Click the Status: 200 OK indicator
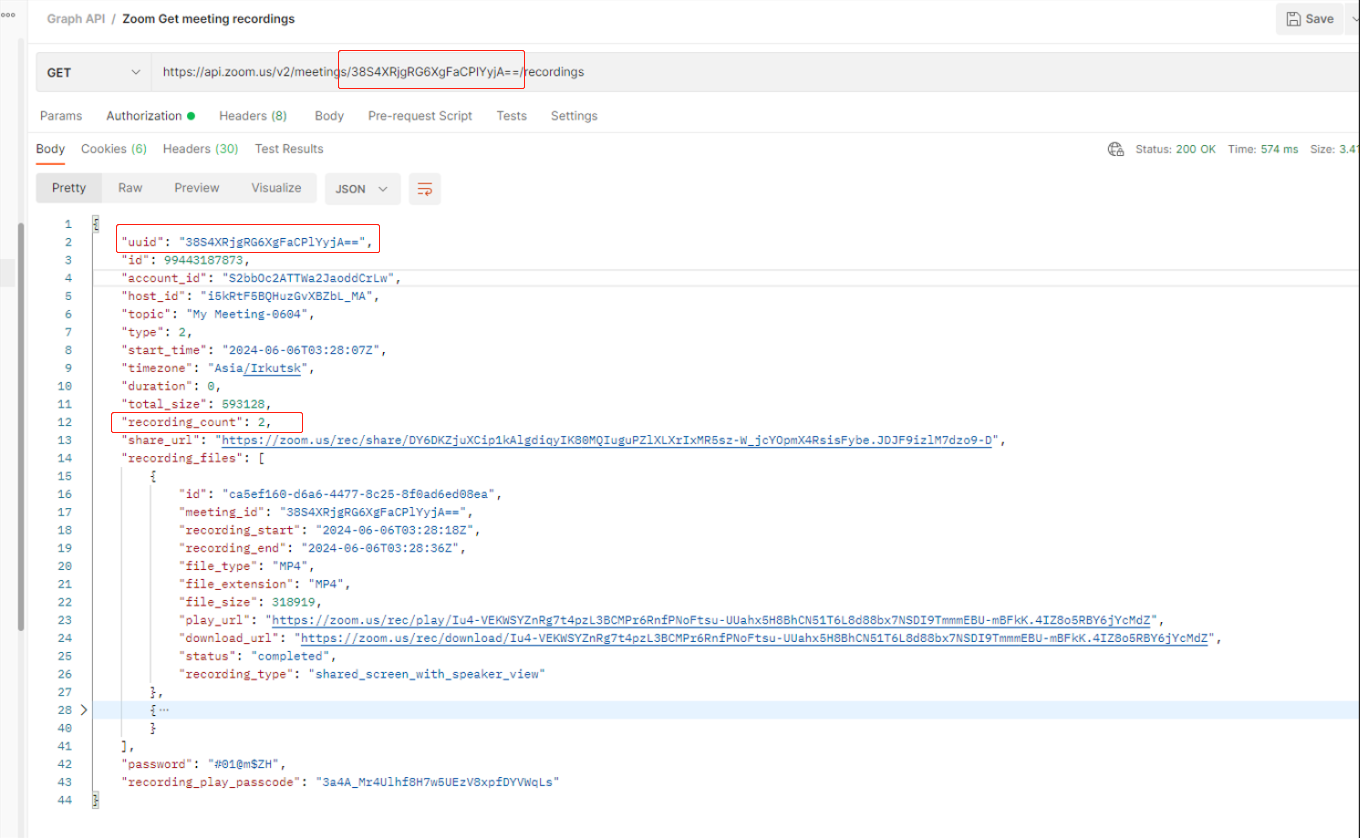Screen dimensions: 1360x838 (1176, 149)
